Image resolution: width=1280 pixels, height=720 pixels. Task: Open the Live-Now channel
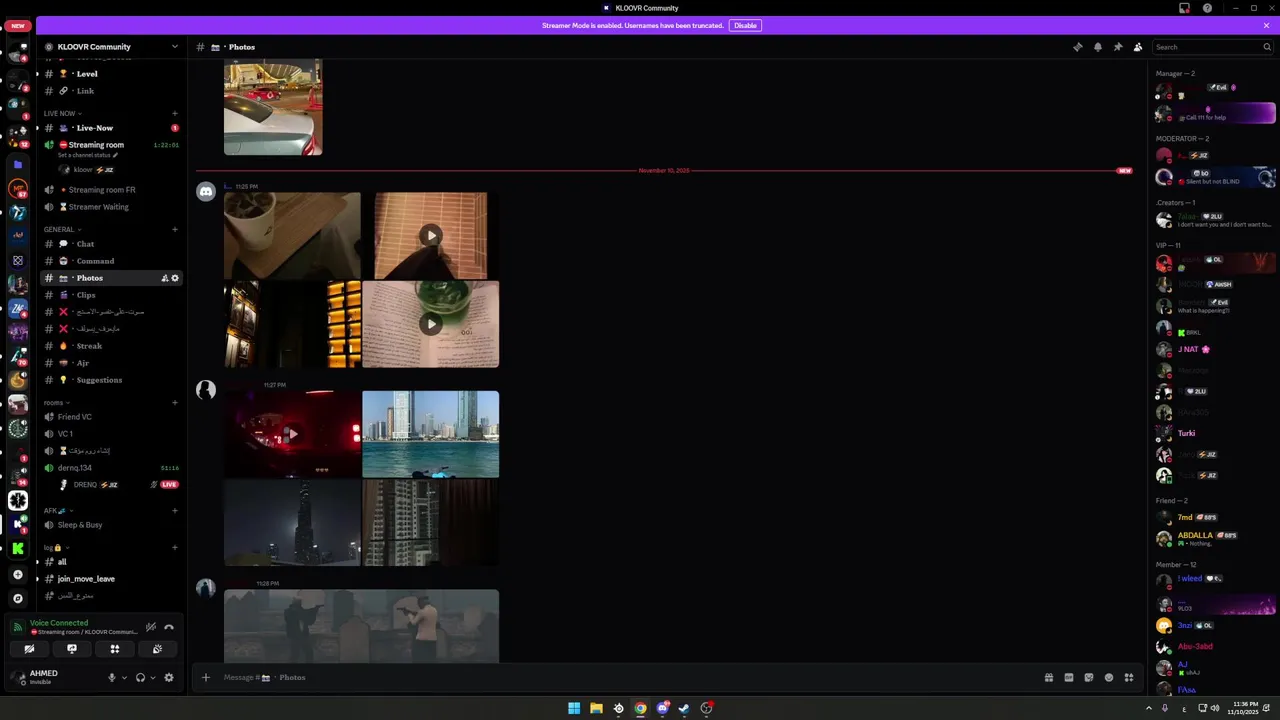pyautogui.click(x=111, y=128)
